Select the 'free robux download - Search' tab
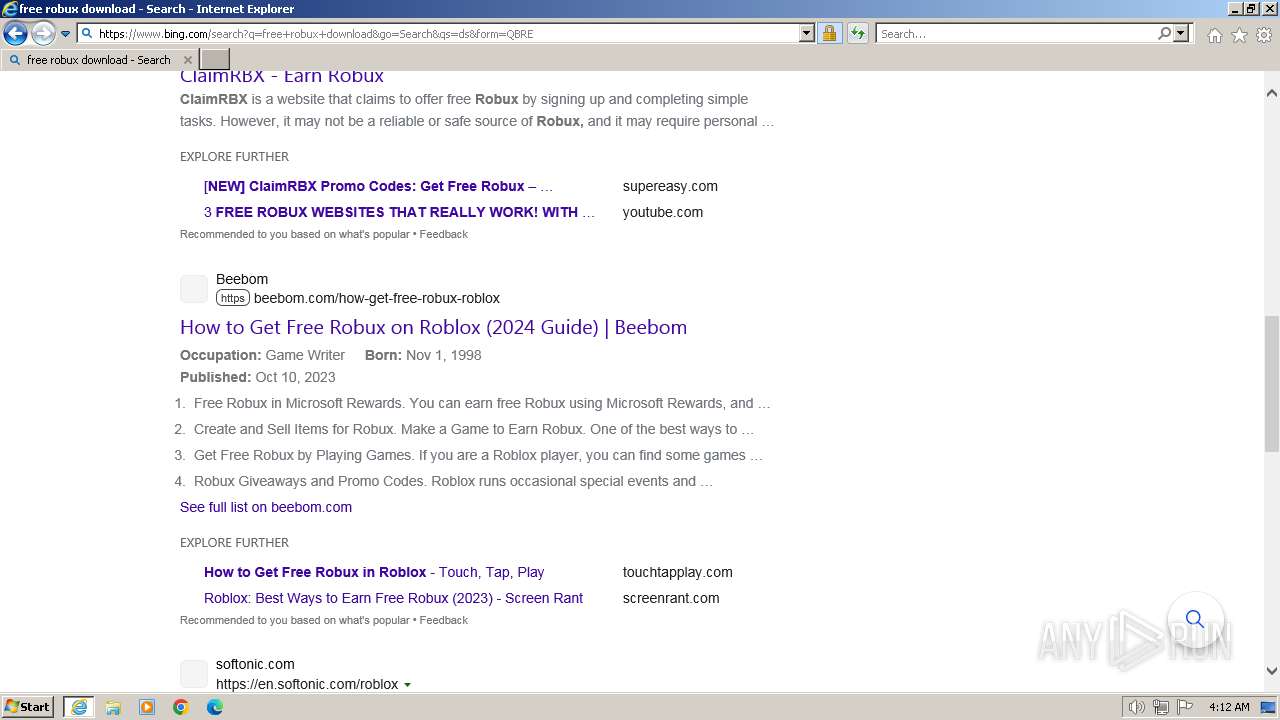Image resolution: width=1280 pixels, height=720 pixels. click(x=98, y=60)
